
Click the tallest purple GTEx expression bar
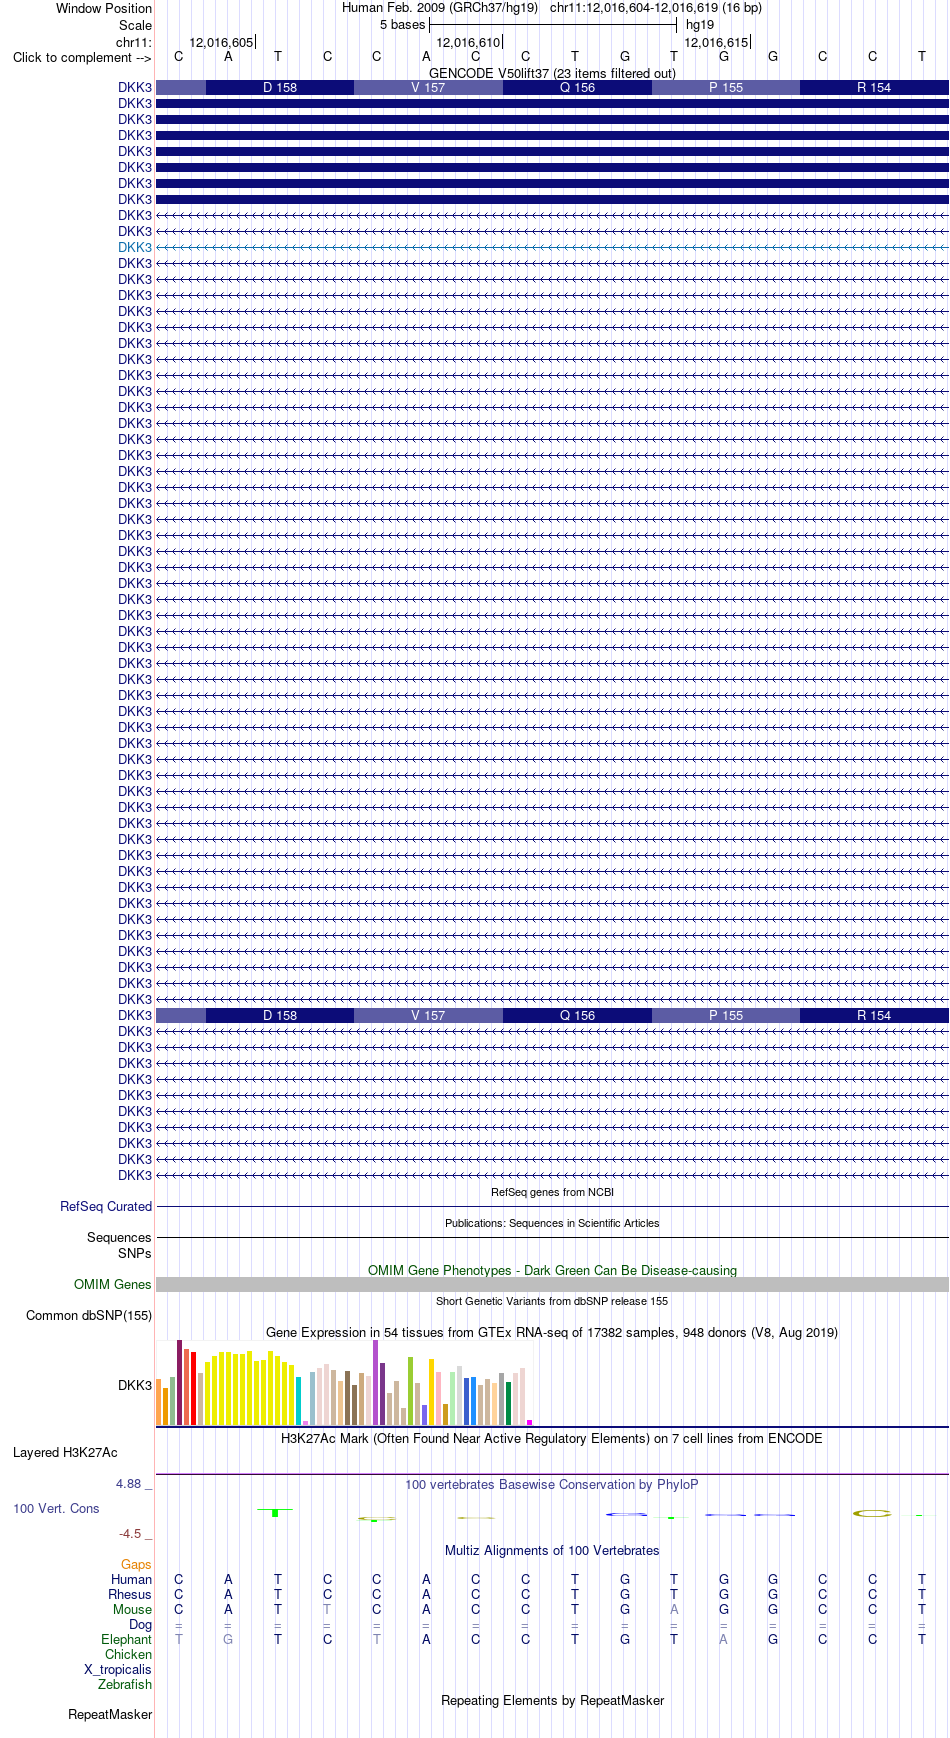376,1382
